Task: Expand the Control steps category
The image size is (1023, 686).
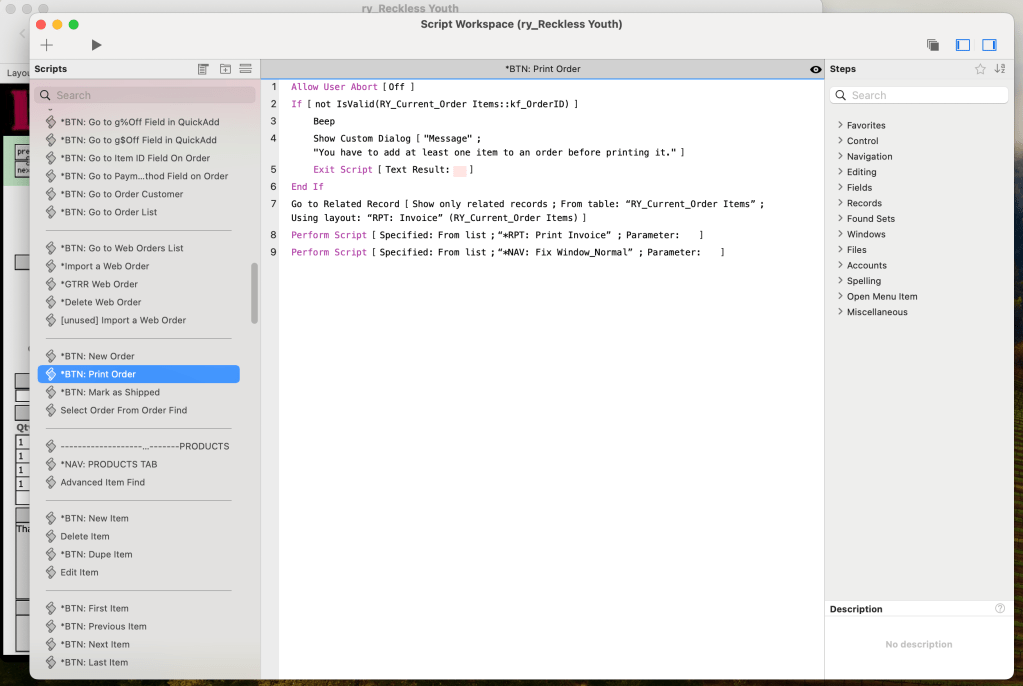Action: point(862,141)
